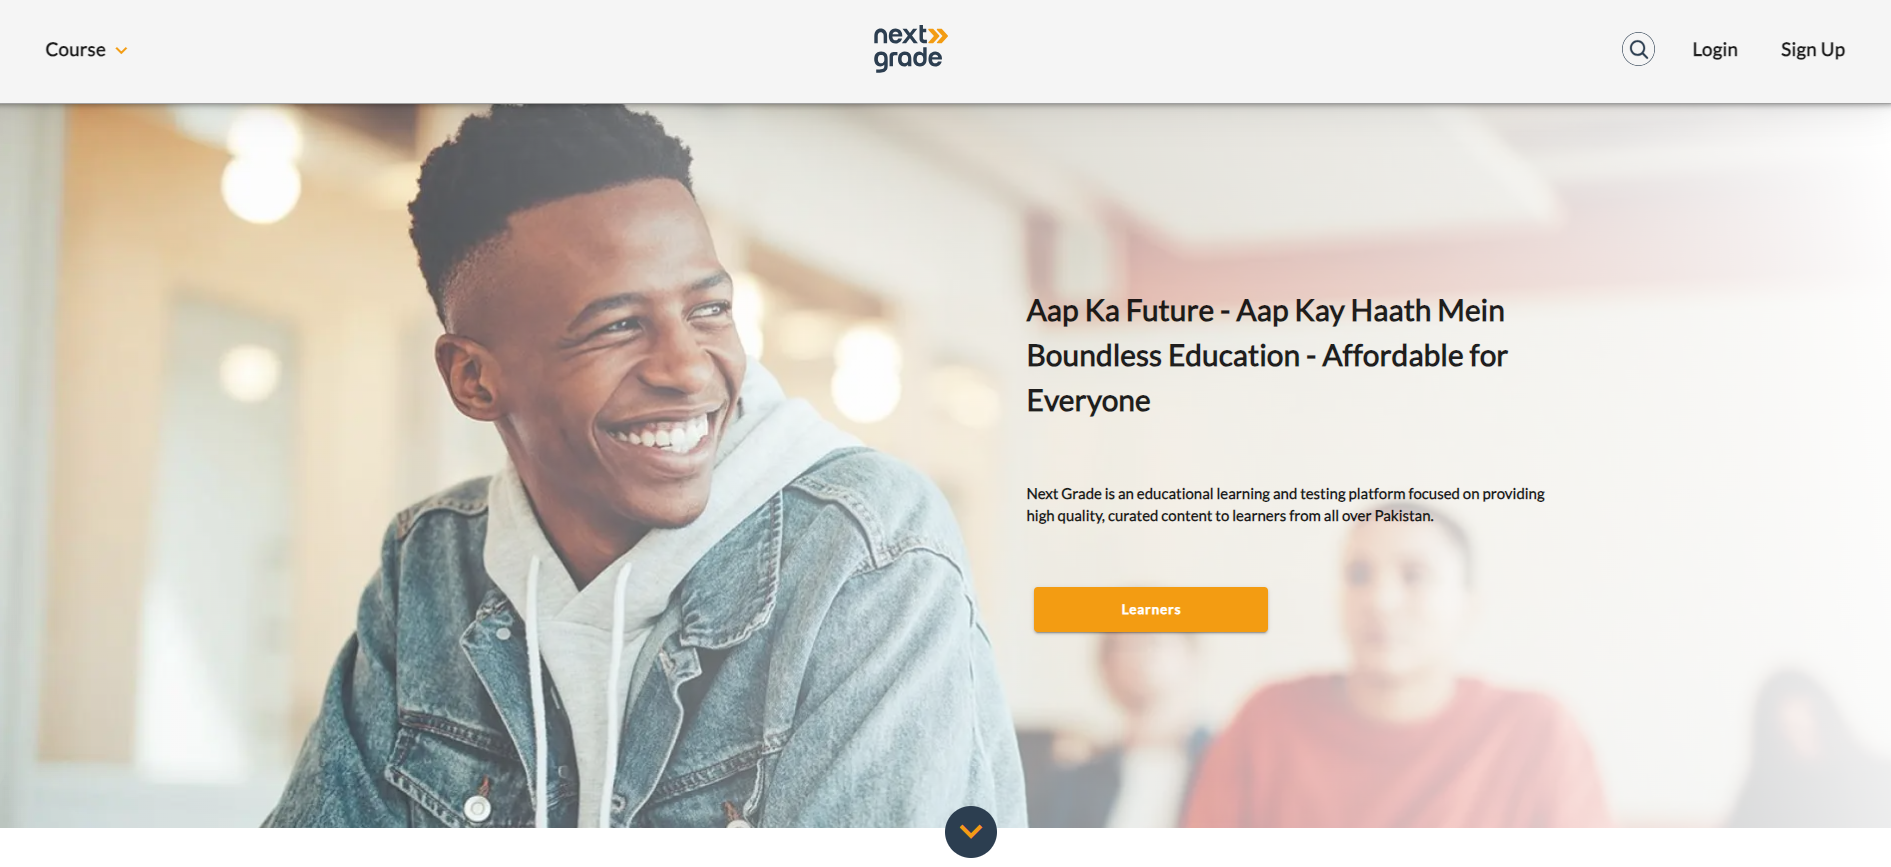Click the circular scroll-down chevron button
Viewport: 1891px width, 867px height.
pyautogui.click(x=970, y=832)
